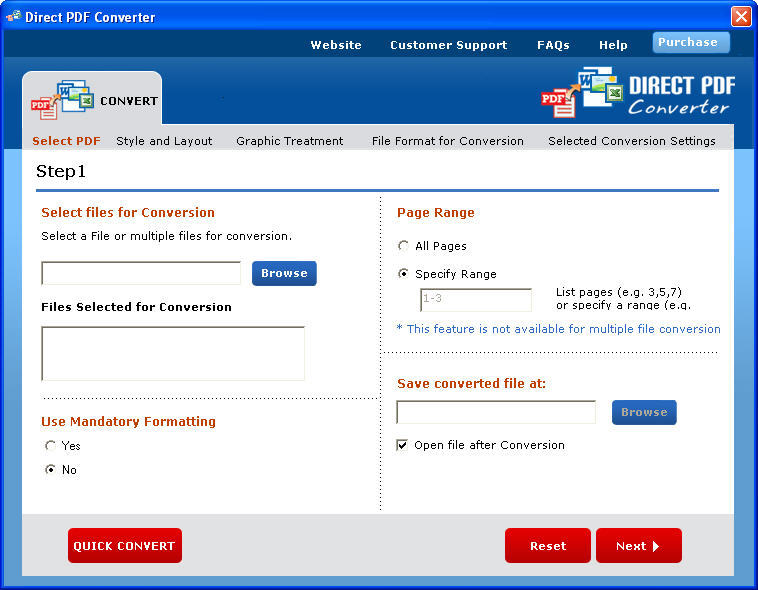The width and height of the screenshot is (758, 590).
Task: Click the Direct PDF Converter title bar icon
Action: [14, 16]
